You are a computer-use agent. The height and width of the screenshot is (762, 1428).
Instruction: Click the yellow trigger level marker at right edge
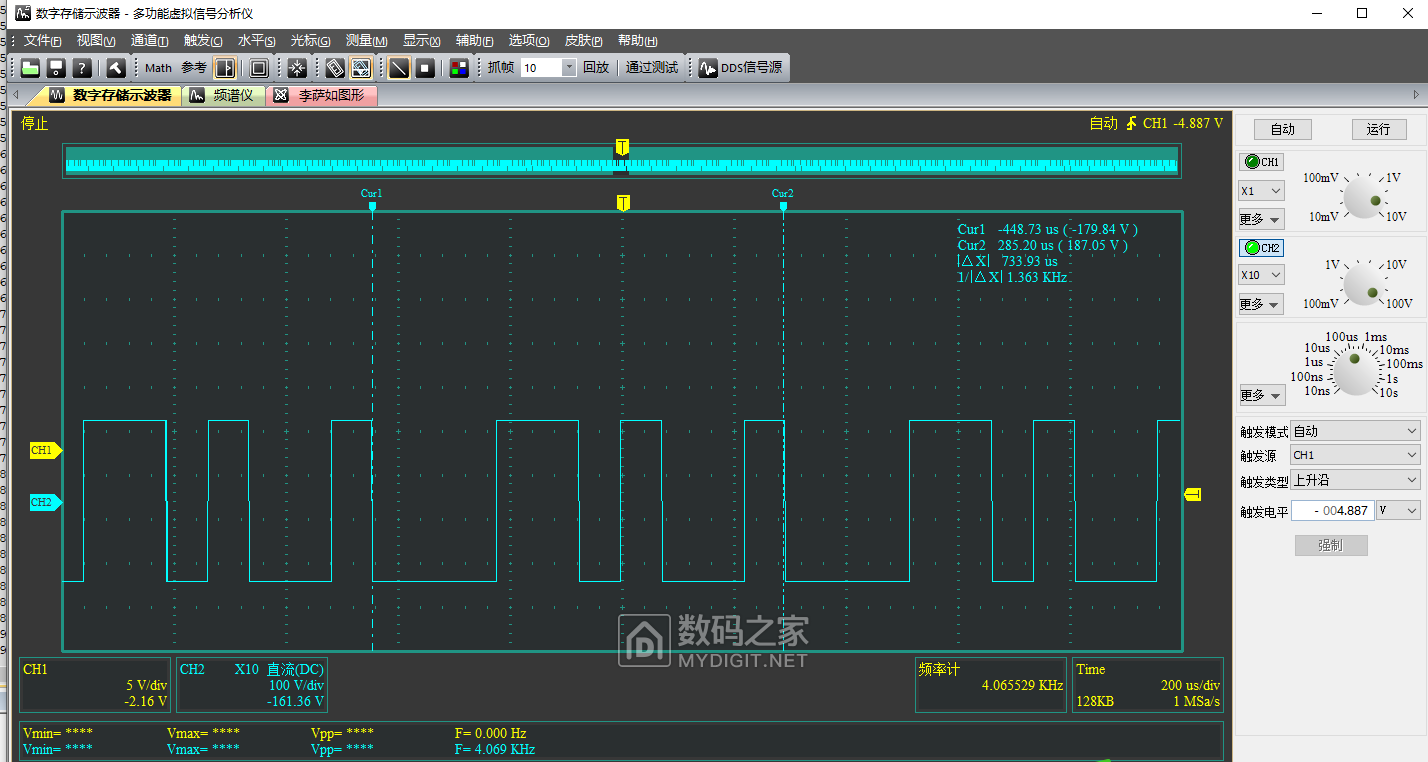click(x=1192, y=495)
